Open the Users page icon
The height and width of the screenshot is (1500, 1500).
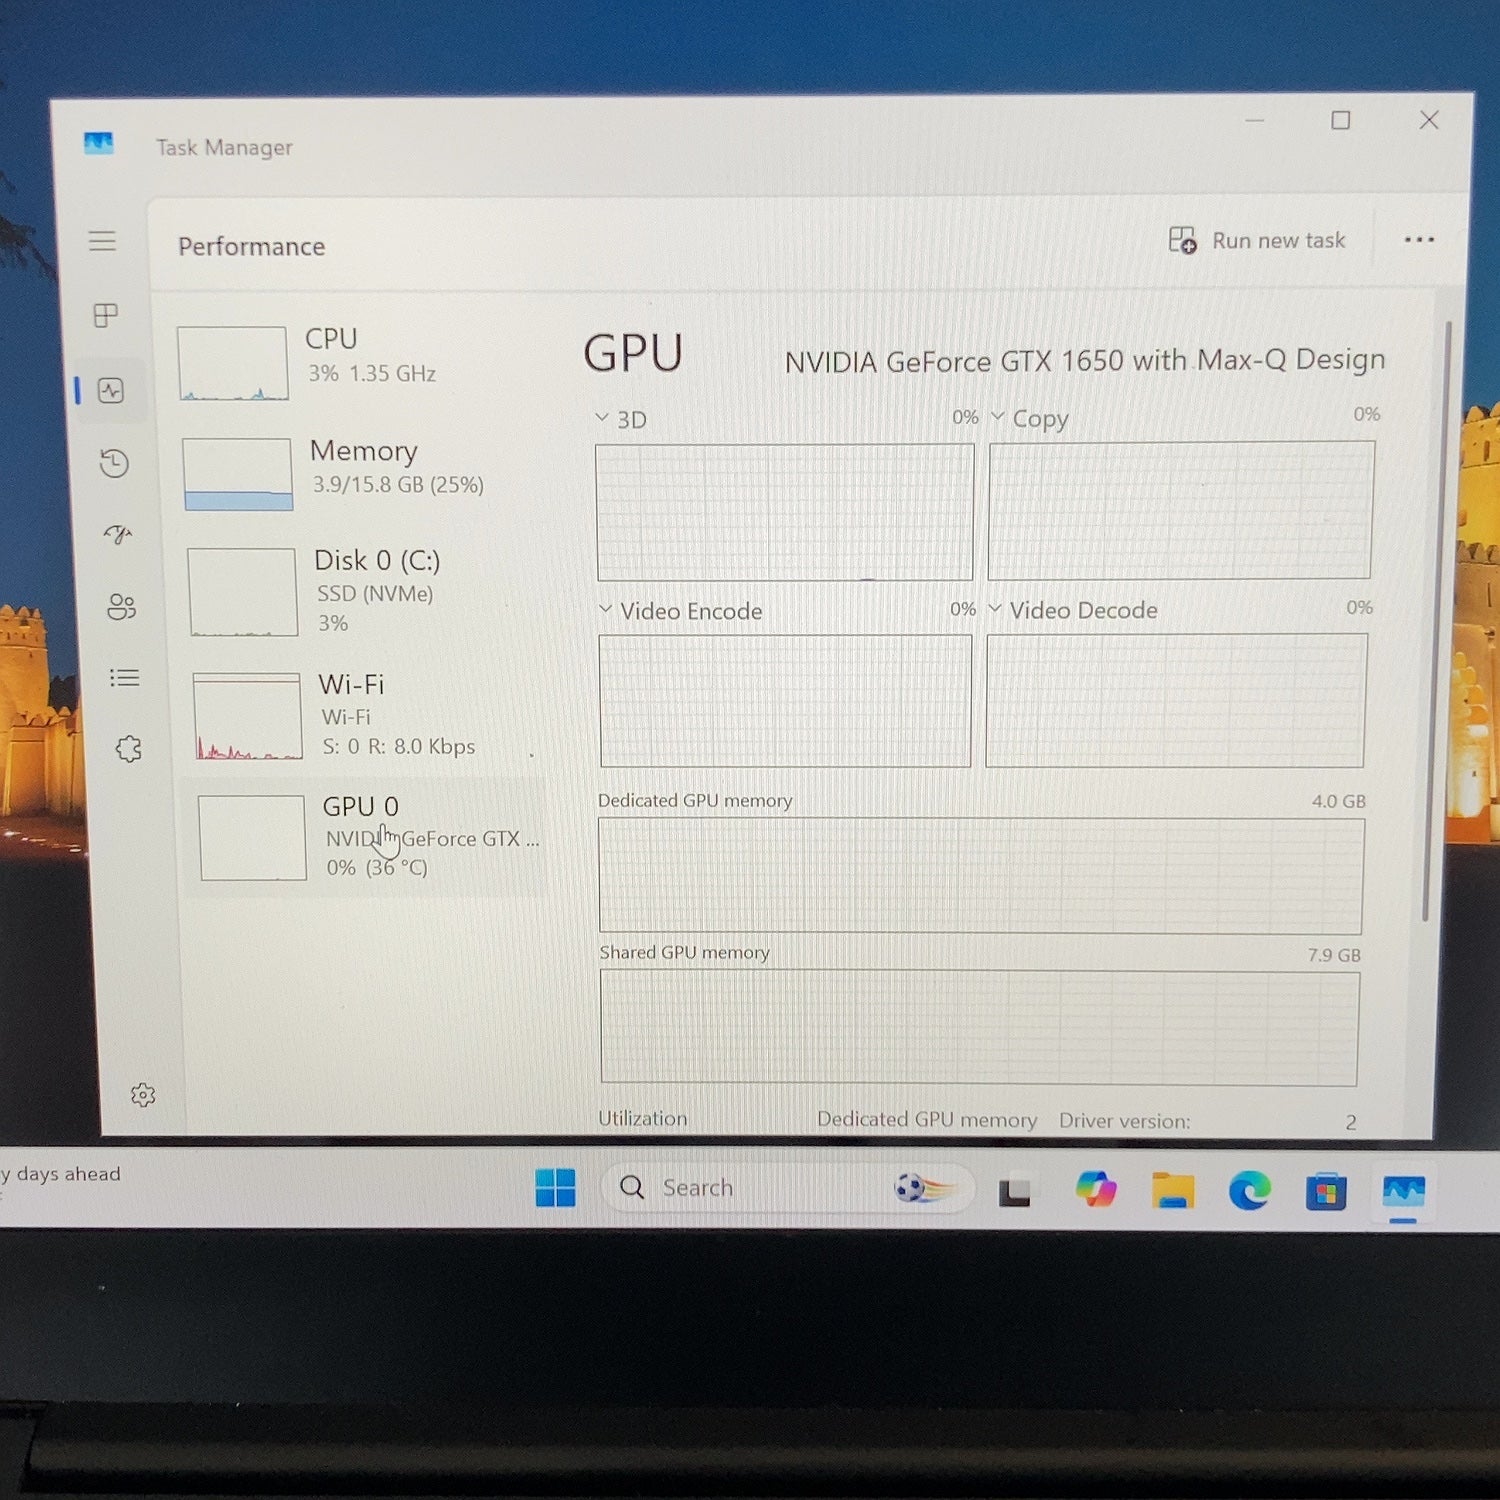(x=121, y=606)
